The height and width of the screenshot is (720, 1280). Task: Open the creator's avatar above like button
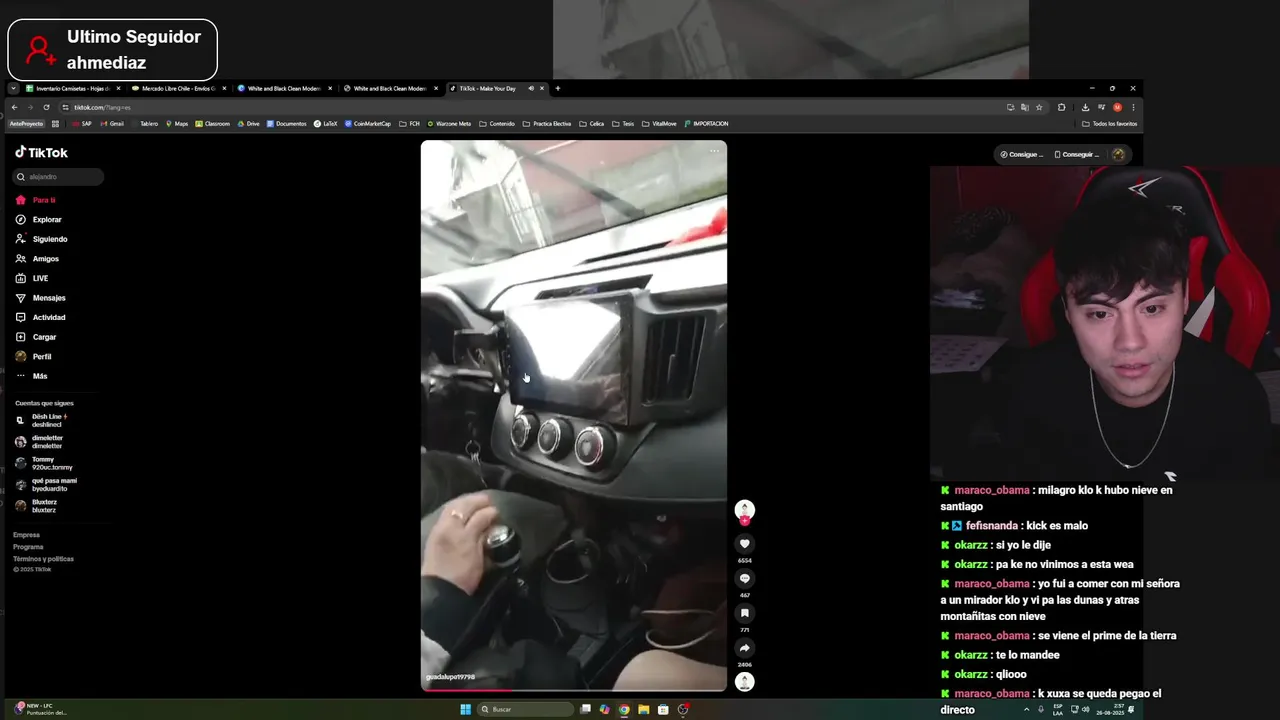pyautogui.click(x=744, y=510)
